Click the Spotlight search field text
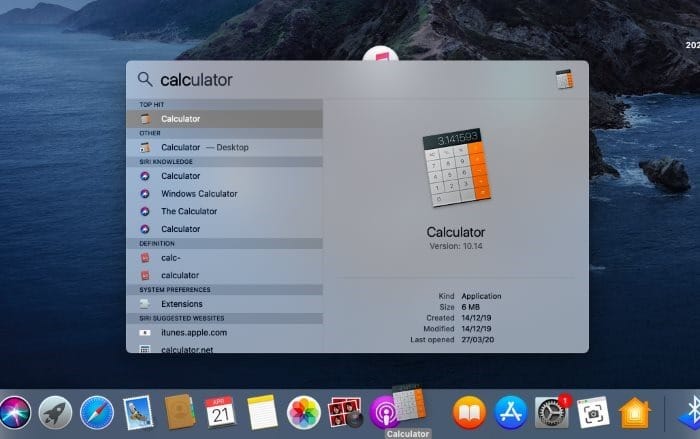Screen dimensions: 700x439 pyautogui.click(x=196, y=80)
